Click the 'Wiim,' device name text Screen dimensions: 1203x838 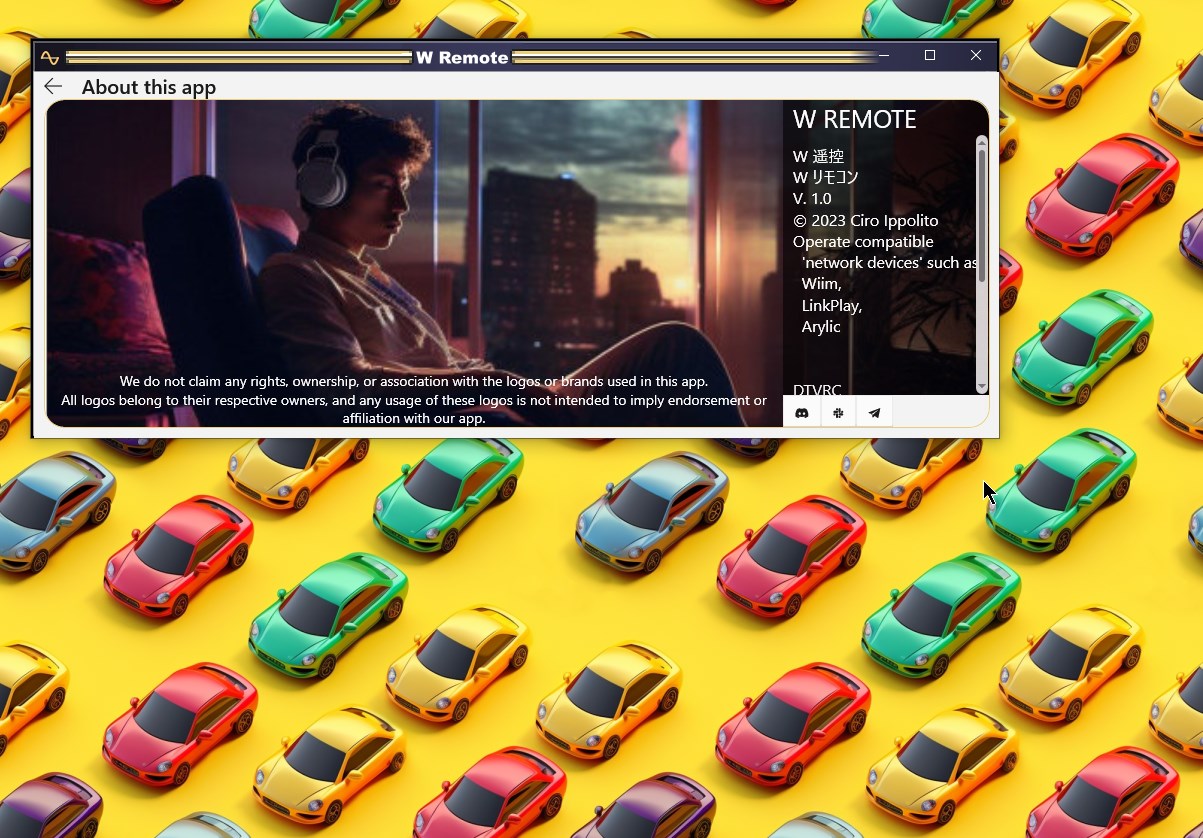pyautogui.click(x=822, y=283)
